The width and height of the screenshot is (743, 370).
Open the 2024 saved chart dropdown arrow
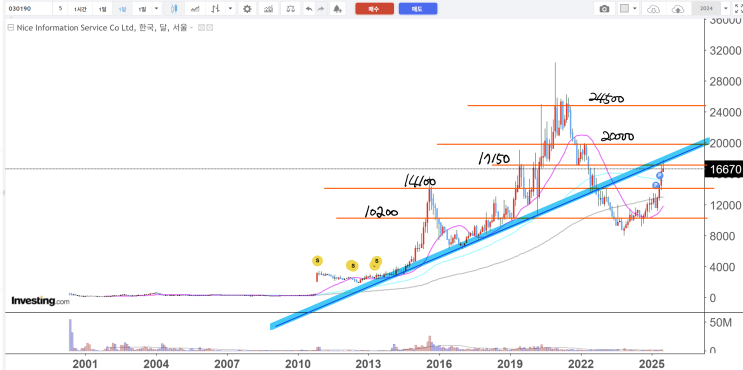click(x=725, y=9)
